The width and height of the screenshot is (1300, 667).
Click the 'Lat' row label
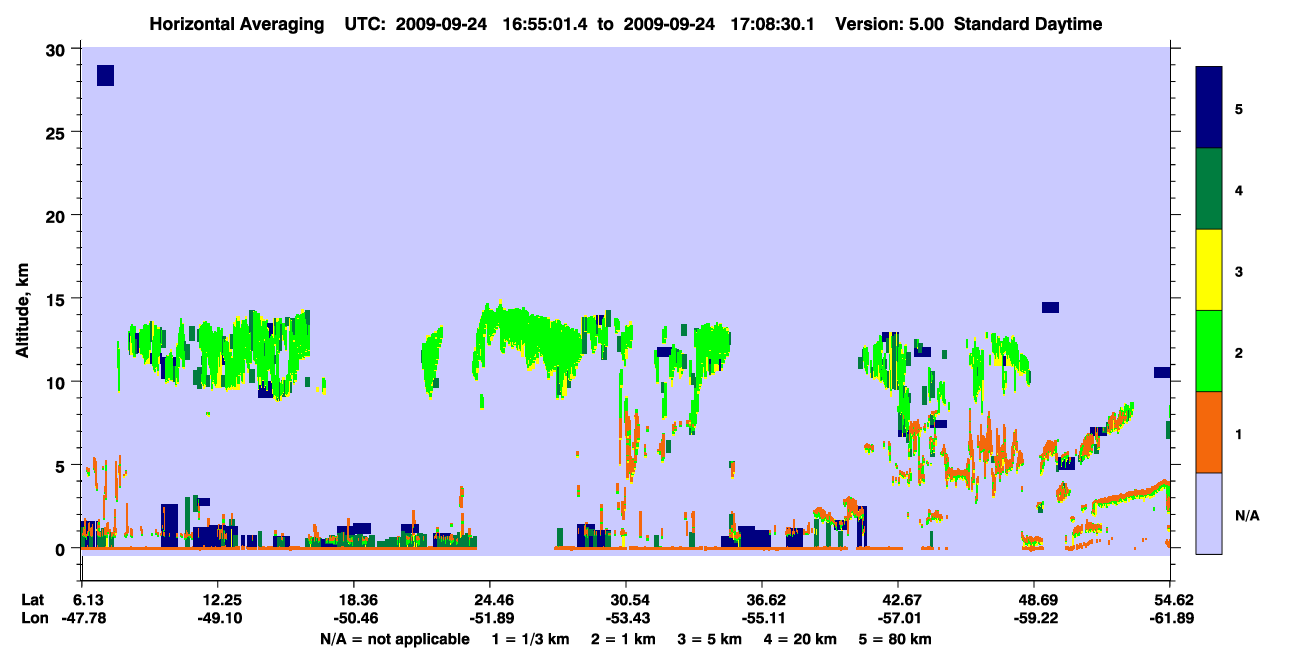click(33, 600)
